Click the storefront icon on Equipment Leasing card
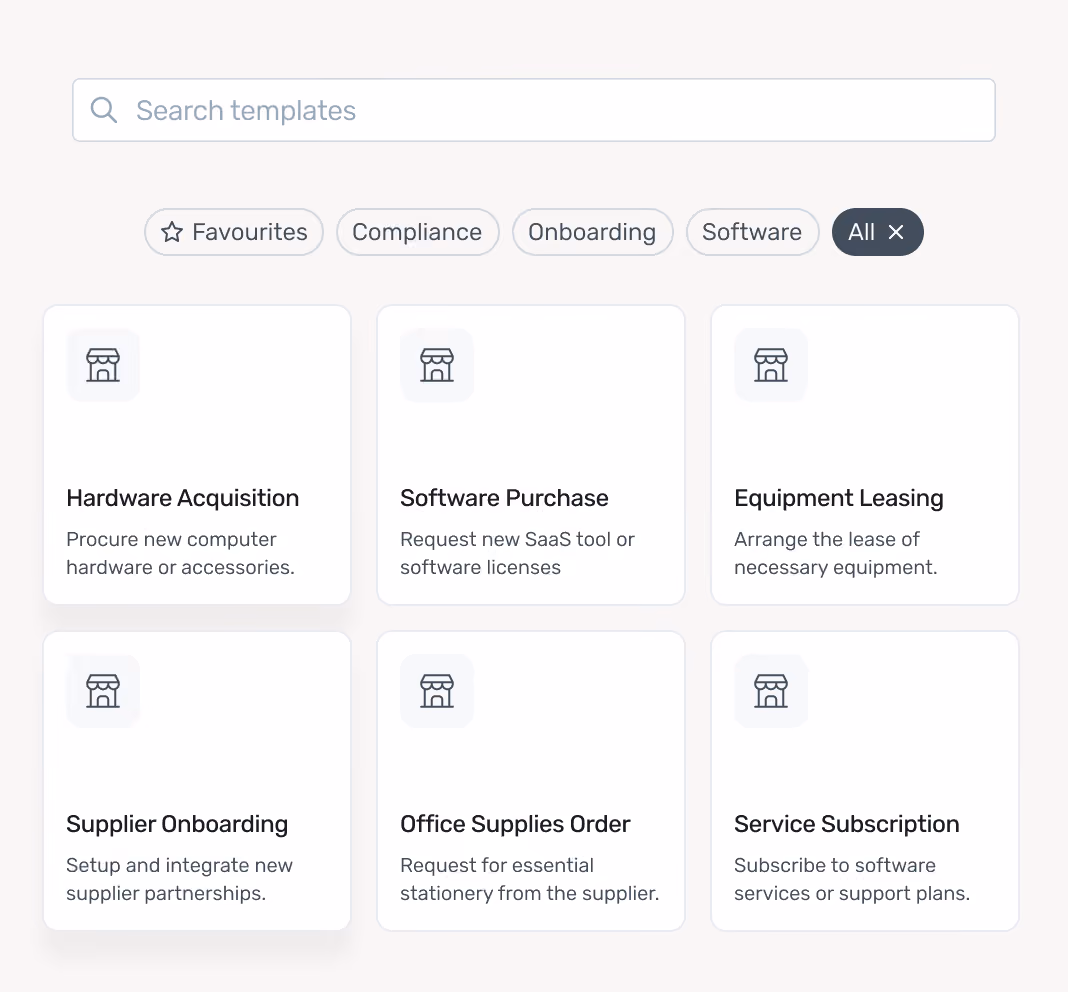1068x992 pixels. pos(771,365)
